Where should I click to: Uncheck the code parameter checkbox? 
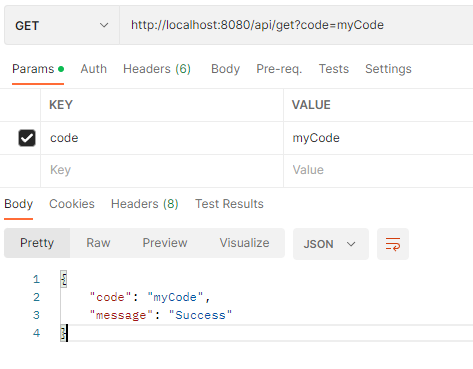[27, 138]
